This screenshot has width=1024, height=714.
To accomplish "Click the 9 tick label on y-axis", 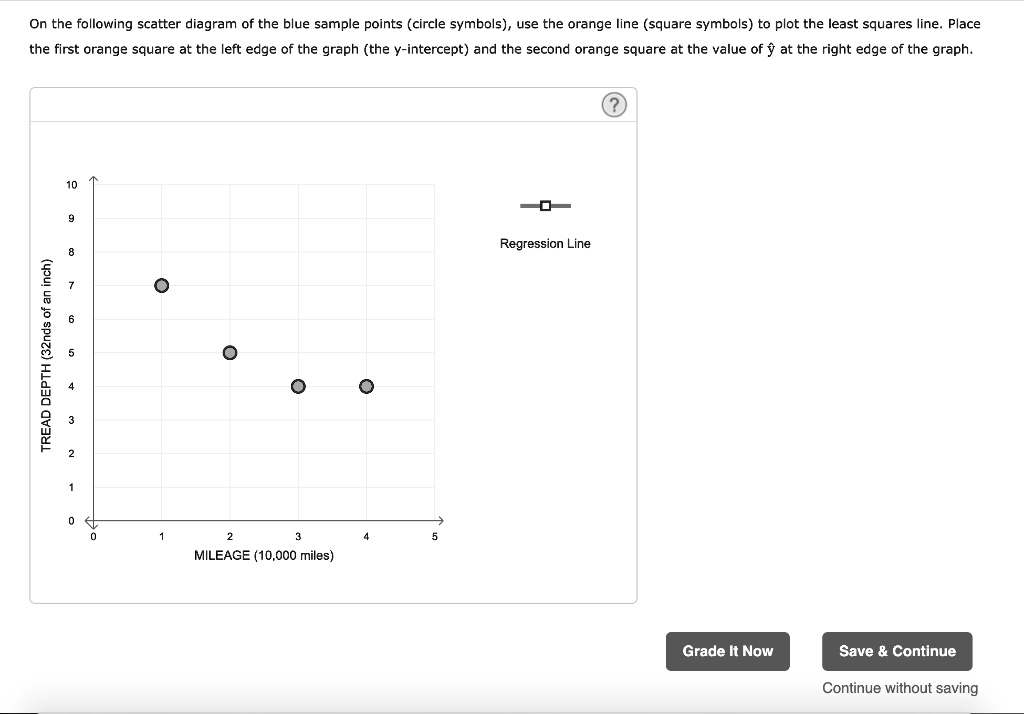I will (x=71, y=219).
